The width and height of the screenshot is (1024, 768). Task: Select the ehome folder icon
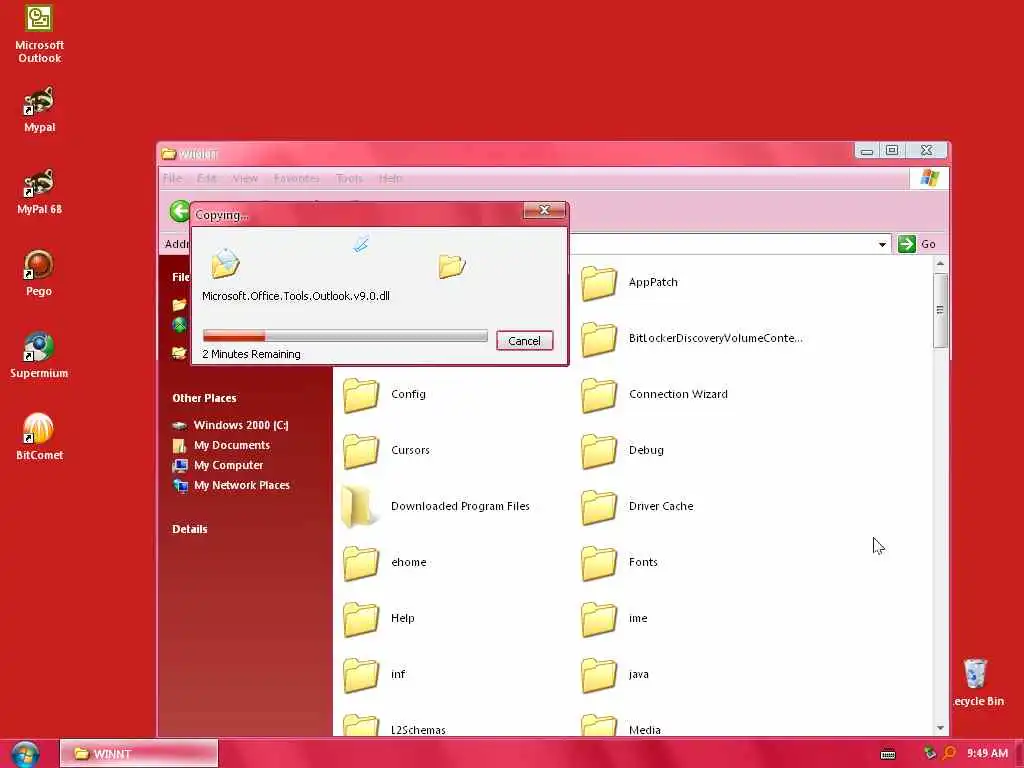click(361, 562)
